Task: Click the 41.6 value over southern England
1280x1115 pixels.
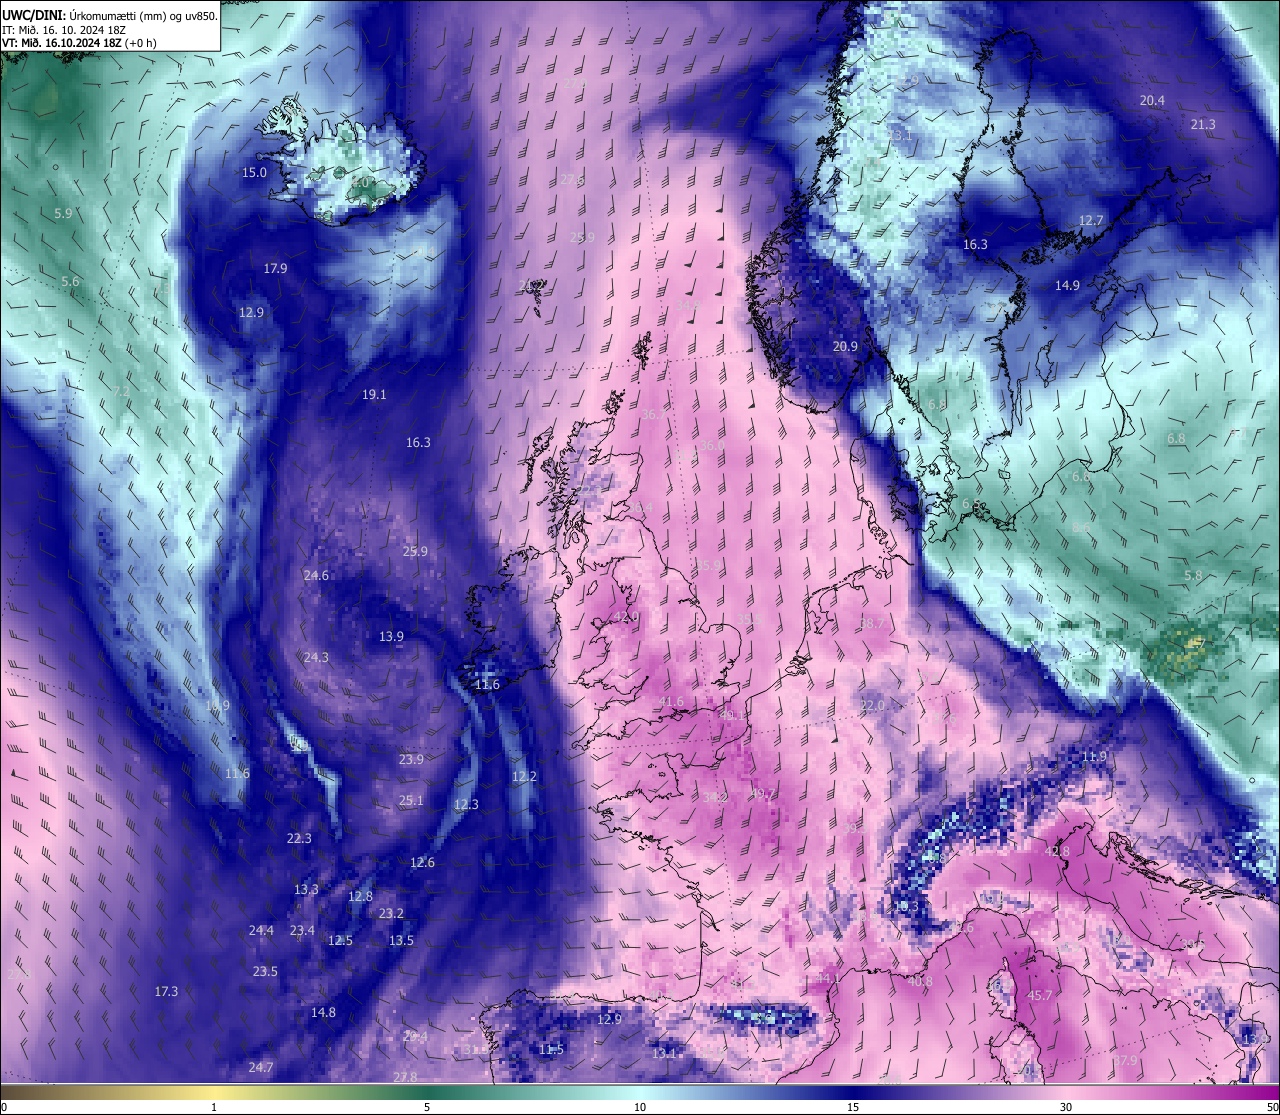Action: click(671, 701)
